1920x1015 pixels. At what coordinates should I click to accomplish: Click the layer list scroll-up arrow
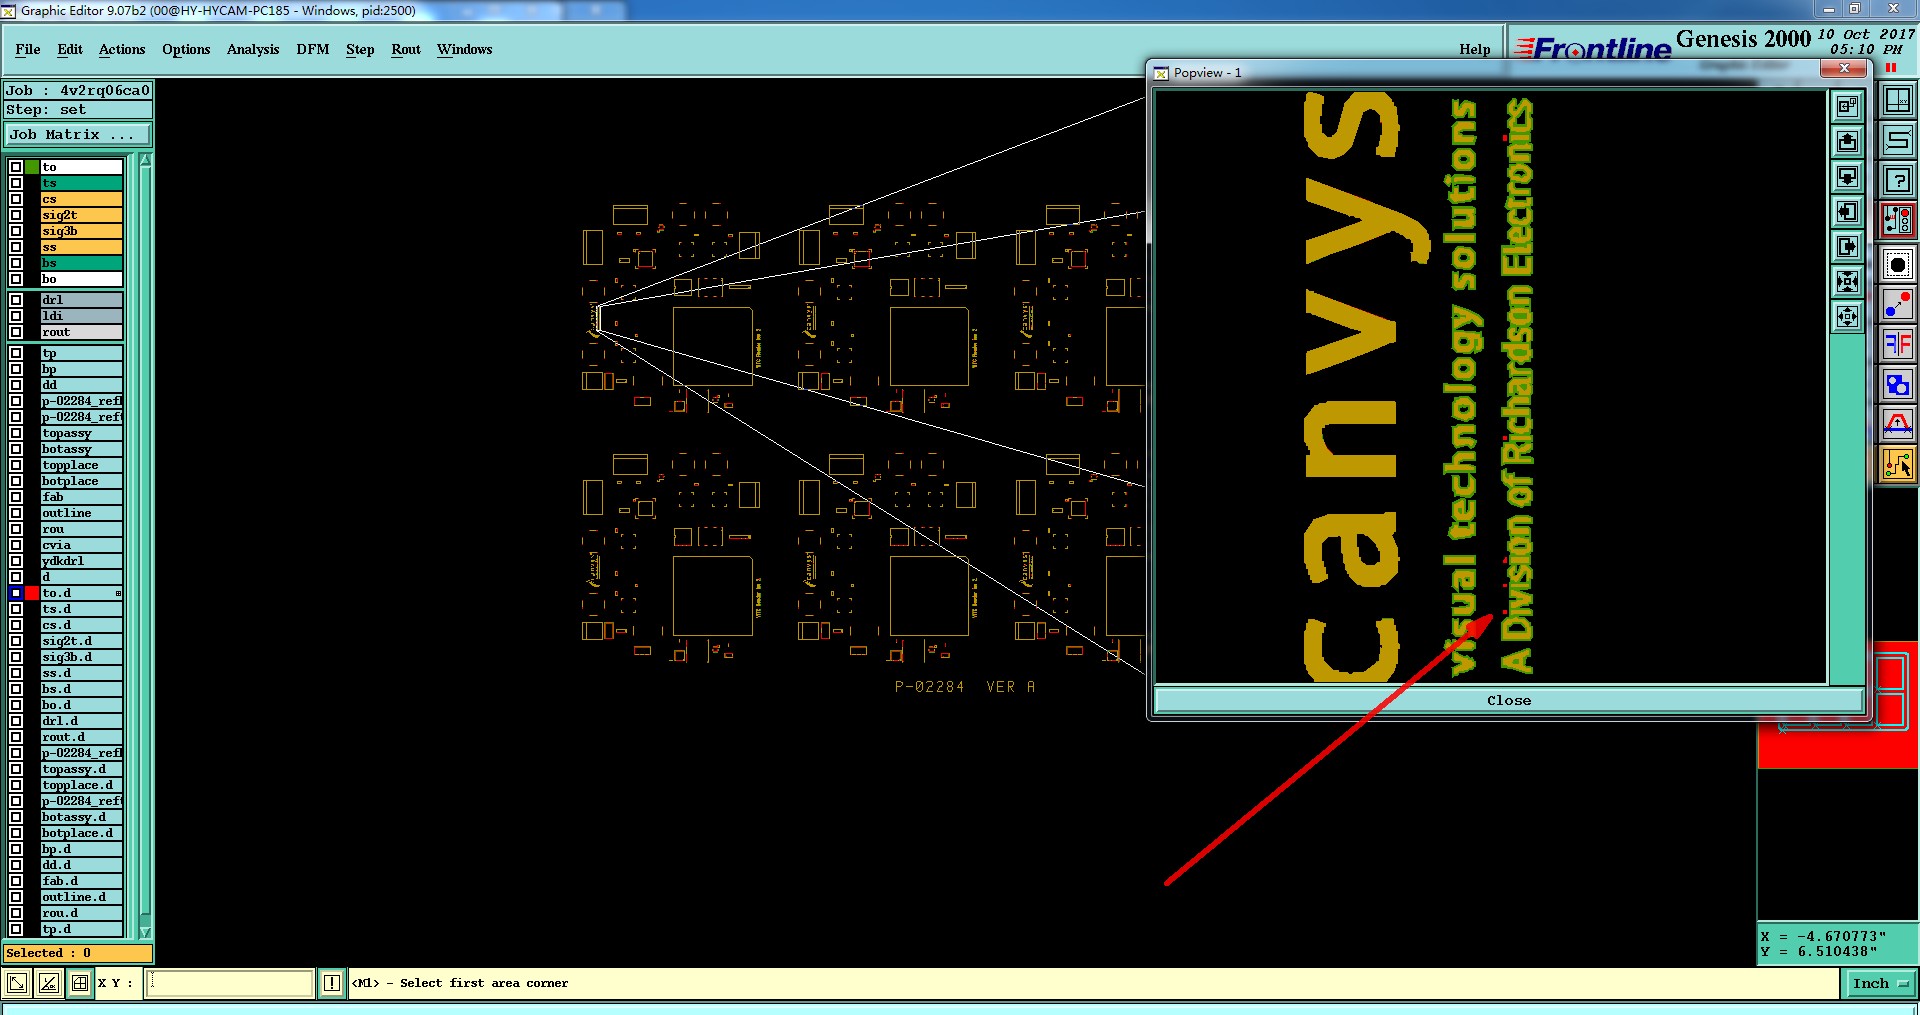(145, 160)
